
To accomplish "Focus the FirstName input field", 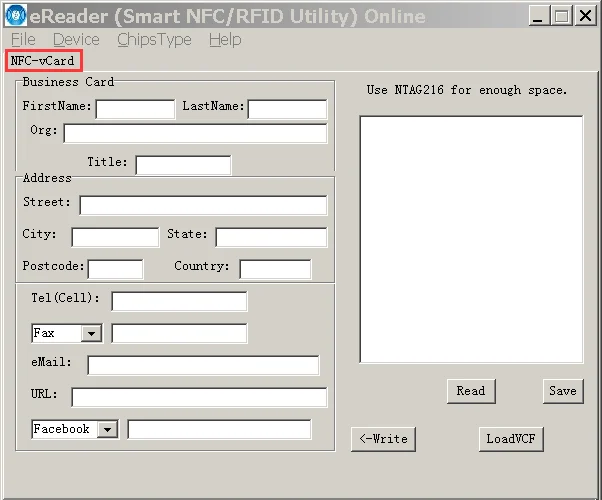I will click(135, 109).
